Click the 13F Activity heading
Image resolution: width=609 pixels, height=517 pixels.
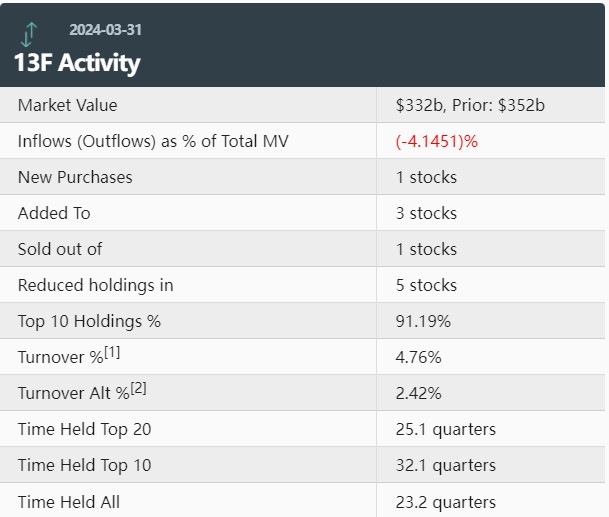(77, 63)
